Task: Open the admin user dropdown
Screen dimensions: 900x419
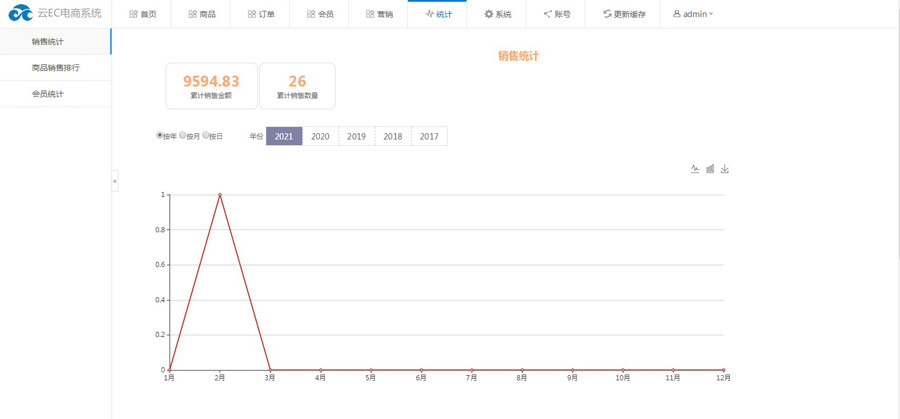Action: (693, 14)
